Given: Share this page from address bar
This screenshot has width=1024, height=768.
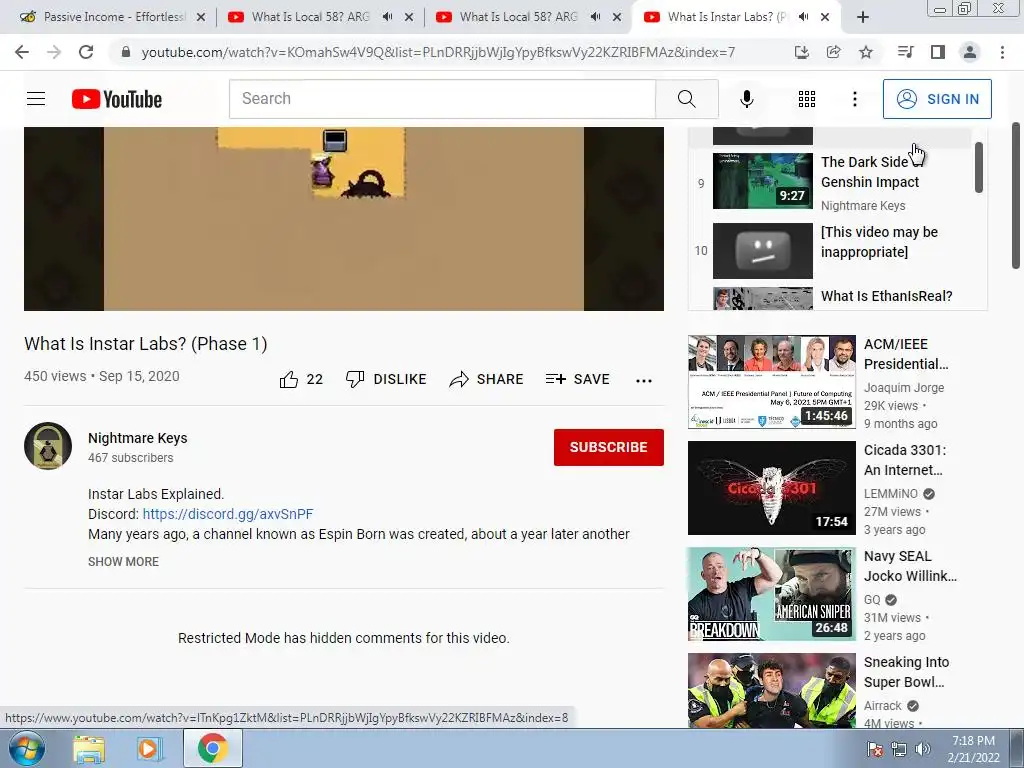Looking at the screenshot, I should pyautogui.click(x=833, y=52).
